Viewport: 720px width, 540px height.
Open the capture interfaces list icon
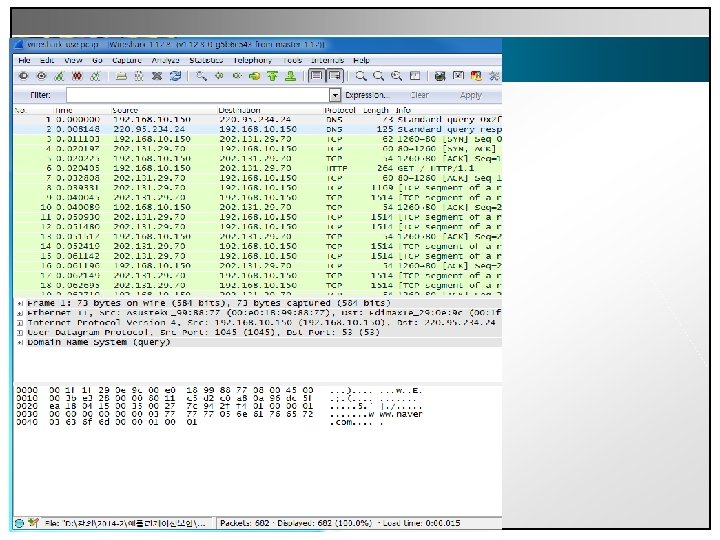coord(23,76)
